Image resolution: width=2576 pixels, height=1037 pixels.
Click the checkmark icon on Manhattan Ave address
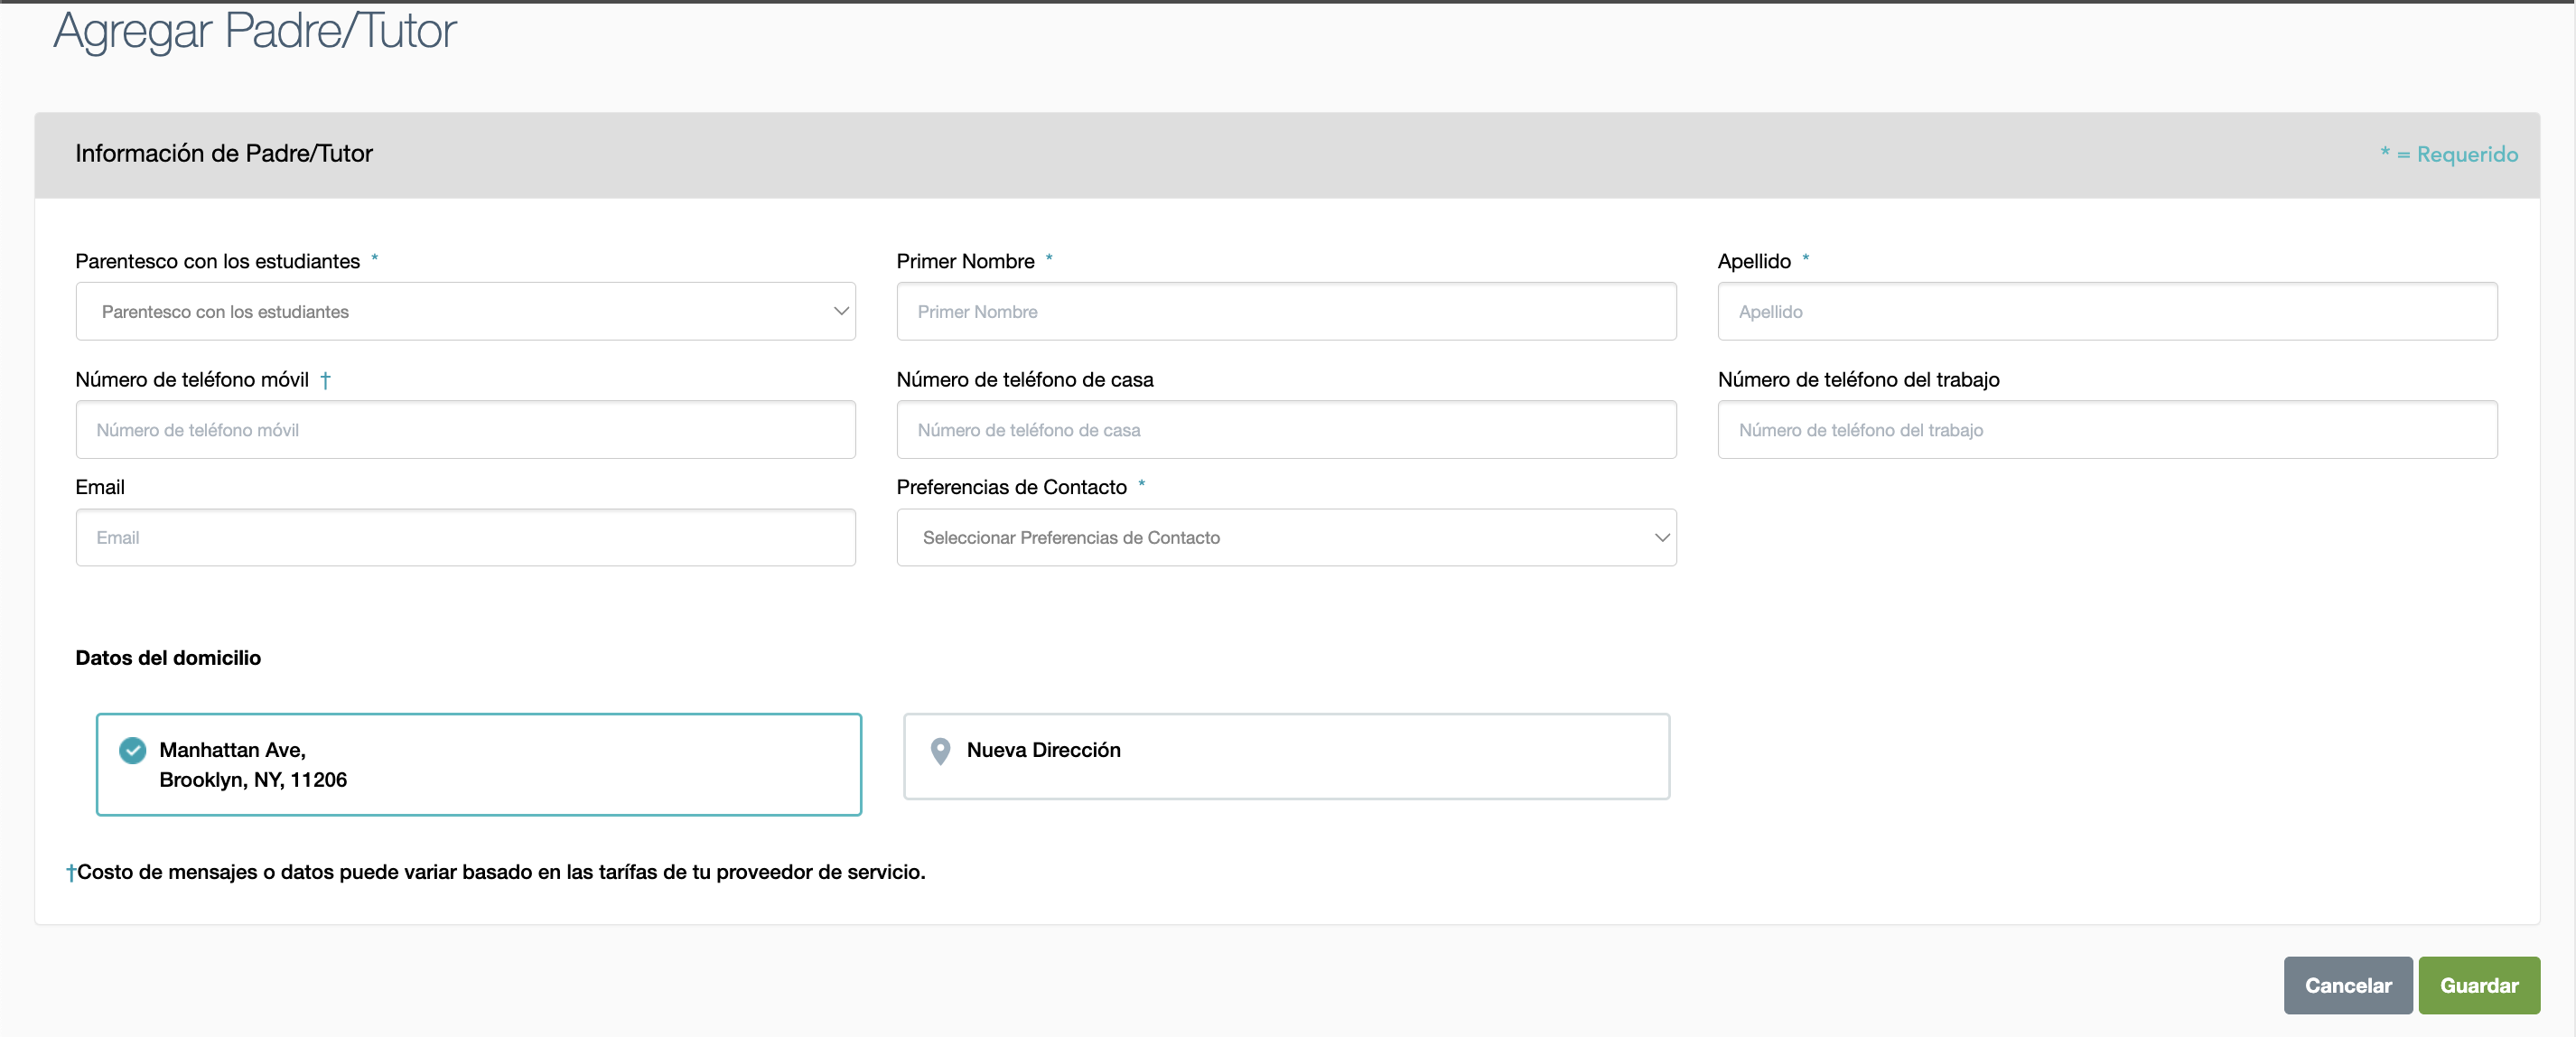point(132,750)
